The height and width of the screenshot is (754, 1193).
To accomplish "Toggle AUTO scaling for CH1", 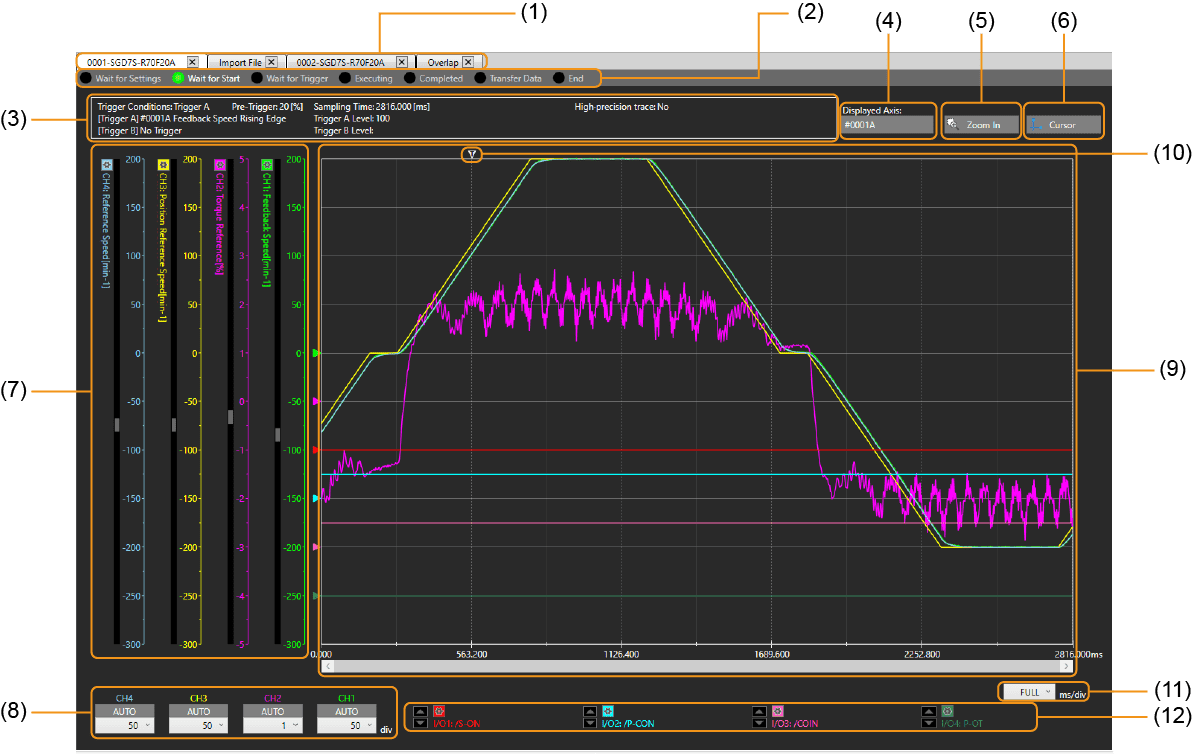I will (346, 711).
